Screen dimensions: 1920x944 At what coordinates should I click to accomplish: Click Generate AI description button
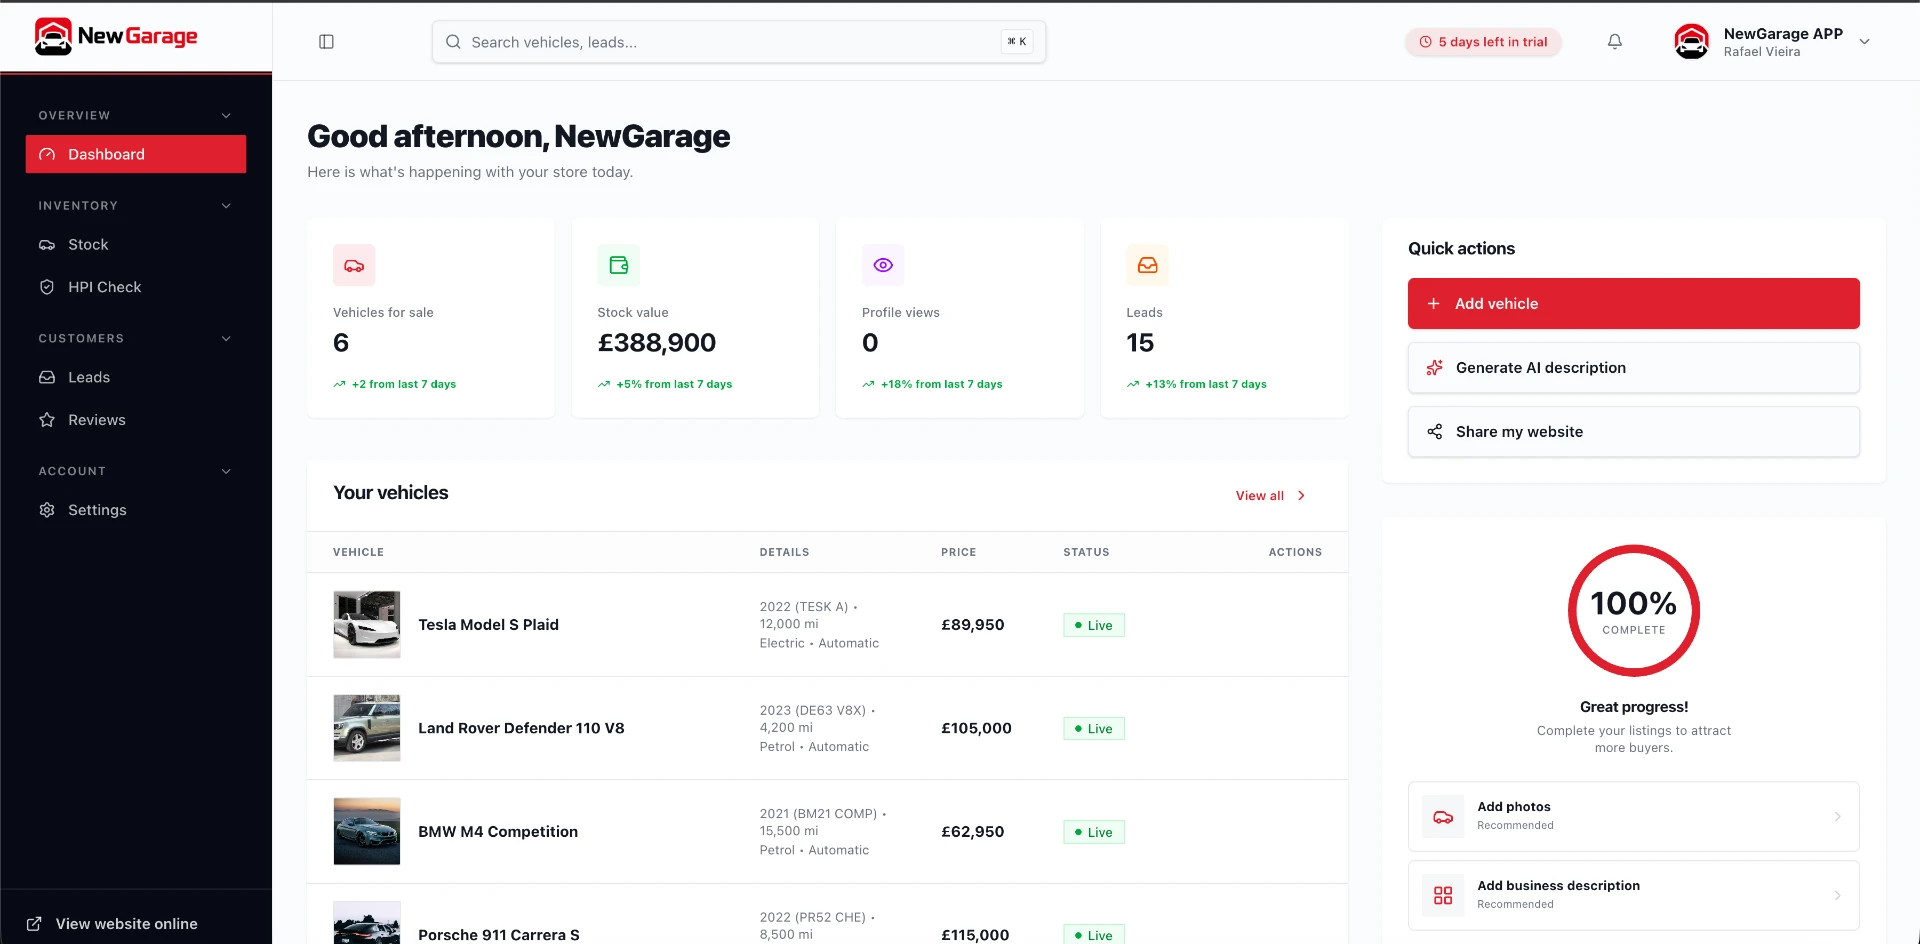click(1633, 368)
